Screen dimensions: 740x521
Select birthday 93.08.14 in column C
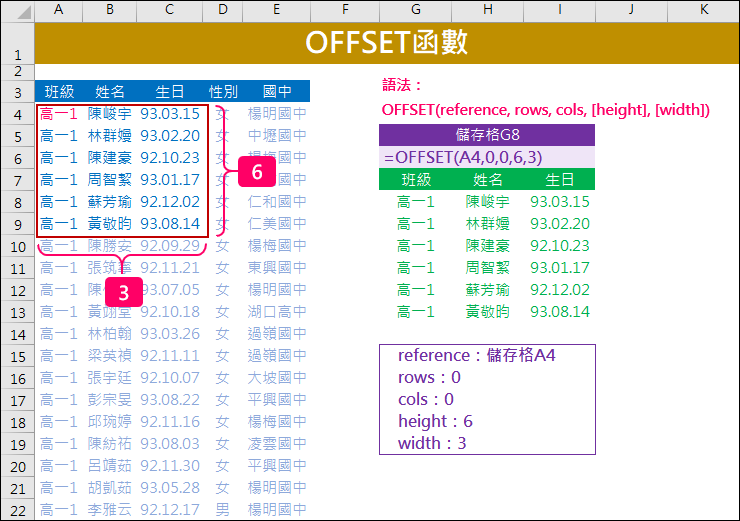[x=170, y=224]
